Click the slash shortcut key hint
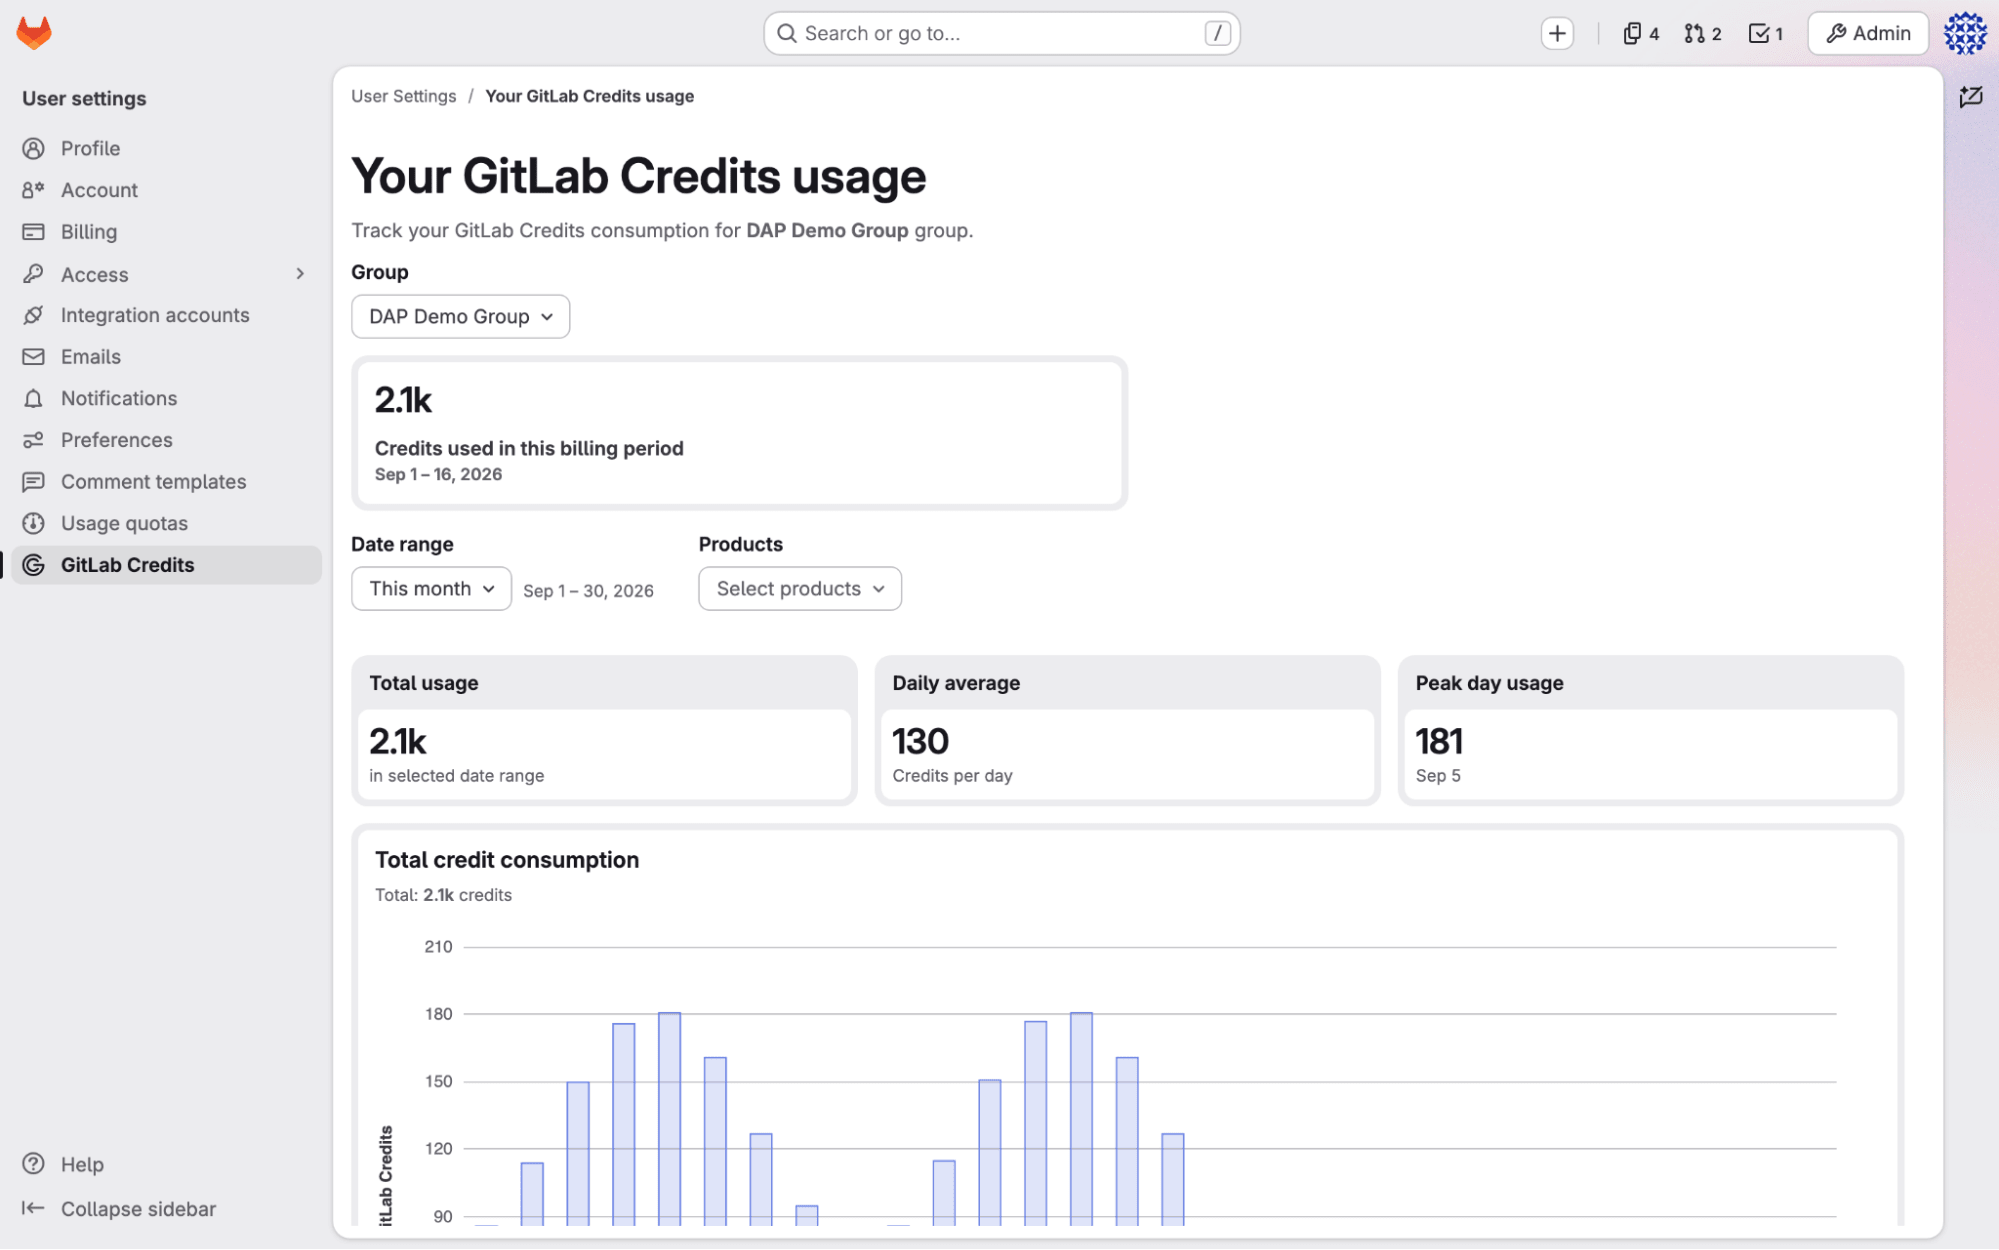The height and width of the screenshot is (1250, 1999). point(1217,33)
